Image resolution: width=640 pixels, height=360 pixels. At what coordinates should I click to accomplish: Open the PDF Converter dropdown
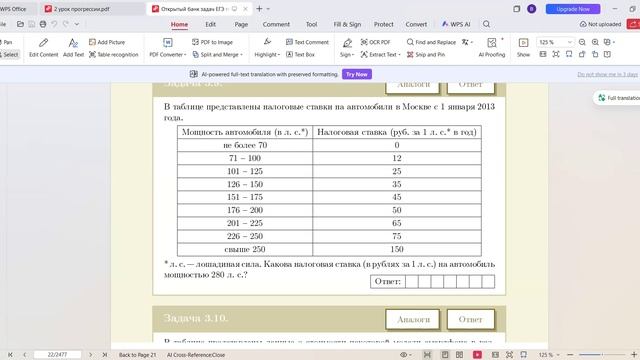(x=168, y=47)
